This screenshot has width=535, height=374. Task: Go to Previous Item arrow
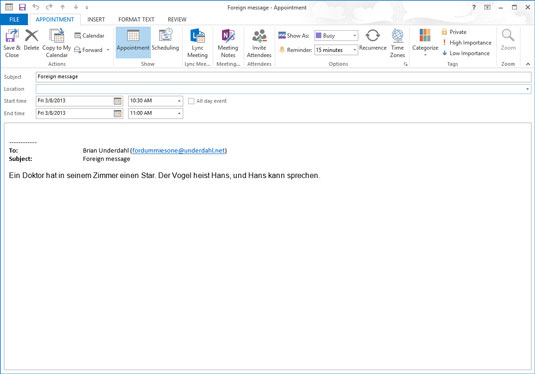[62, 7]
